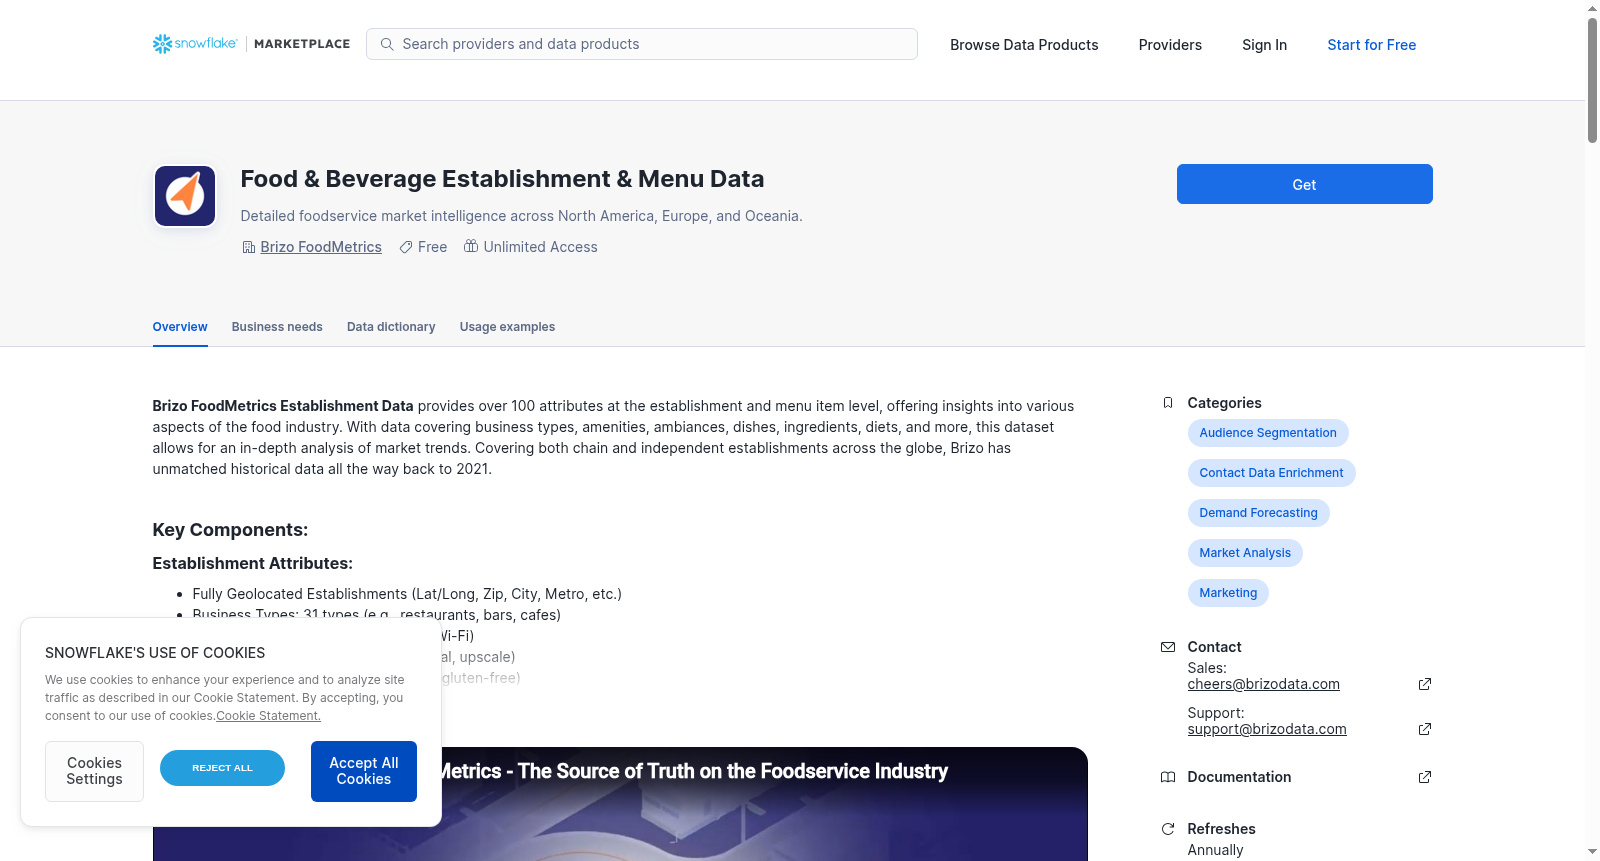Click the refresh icon next to Refreshes
Image resolution: width=1600 pixels, height=861 pixels.
tap(1168, 829)
